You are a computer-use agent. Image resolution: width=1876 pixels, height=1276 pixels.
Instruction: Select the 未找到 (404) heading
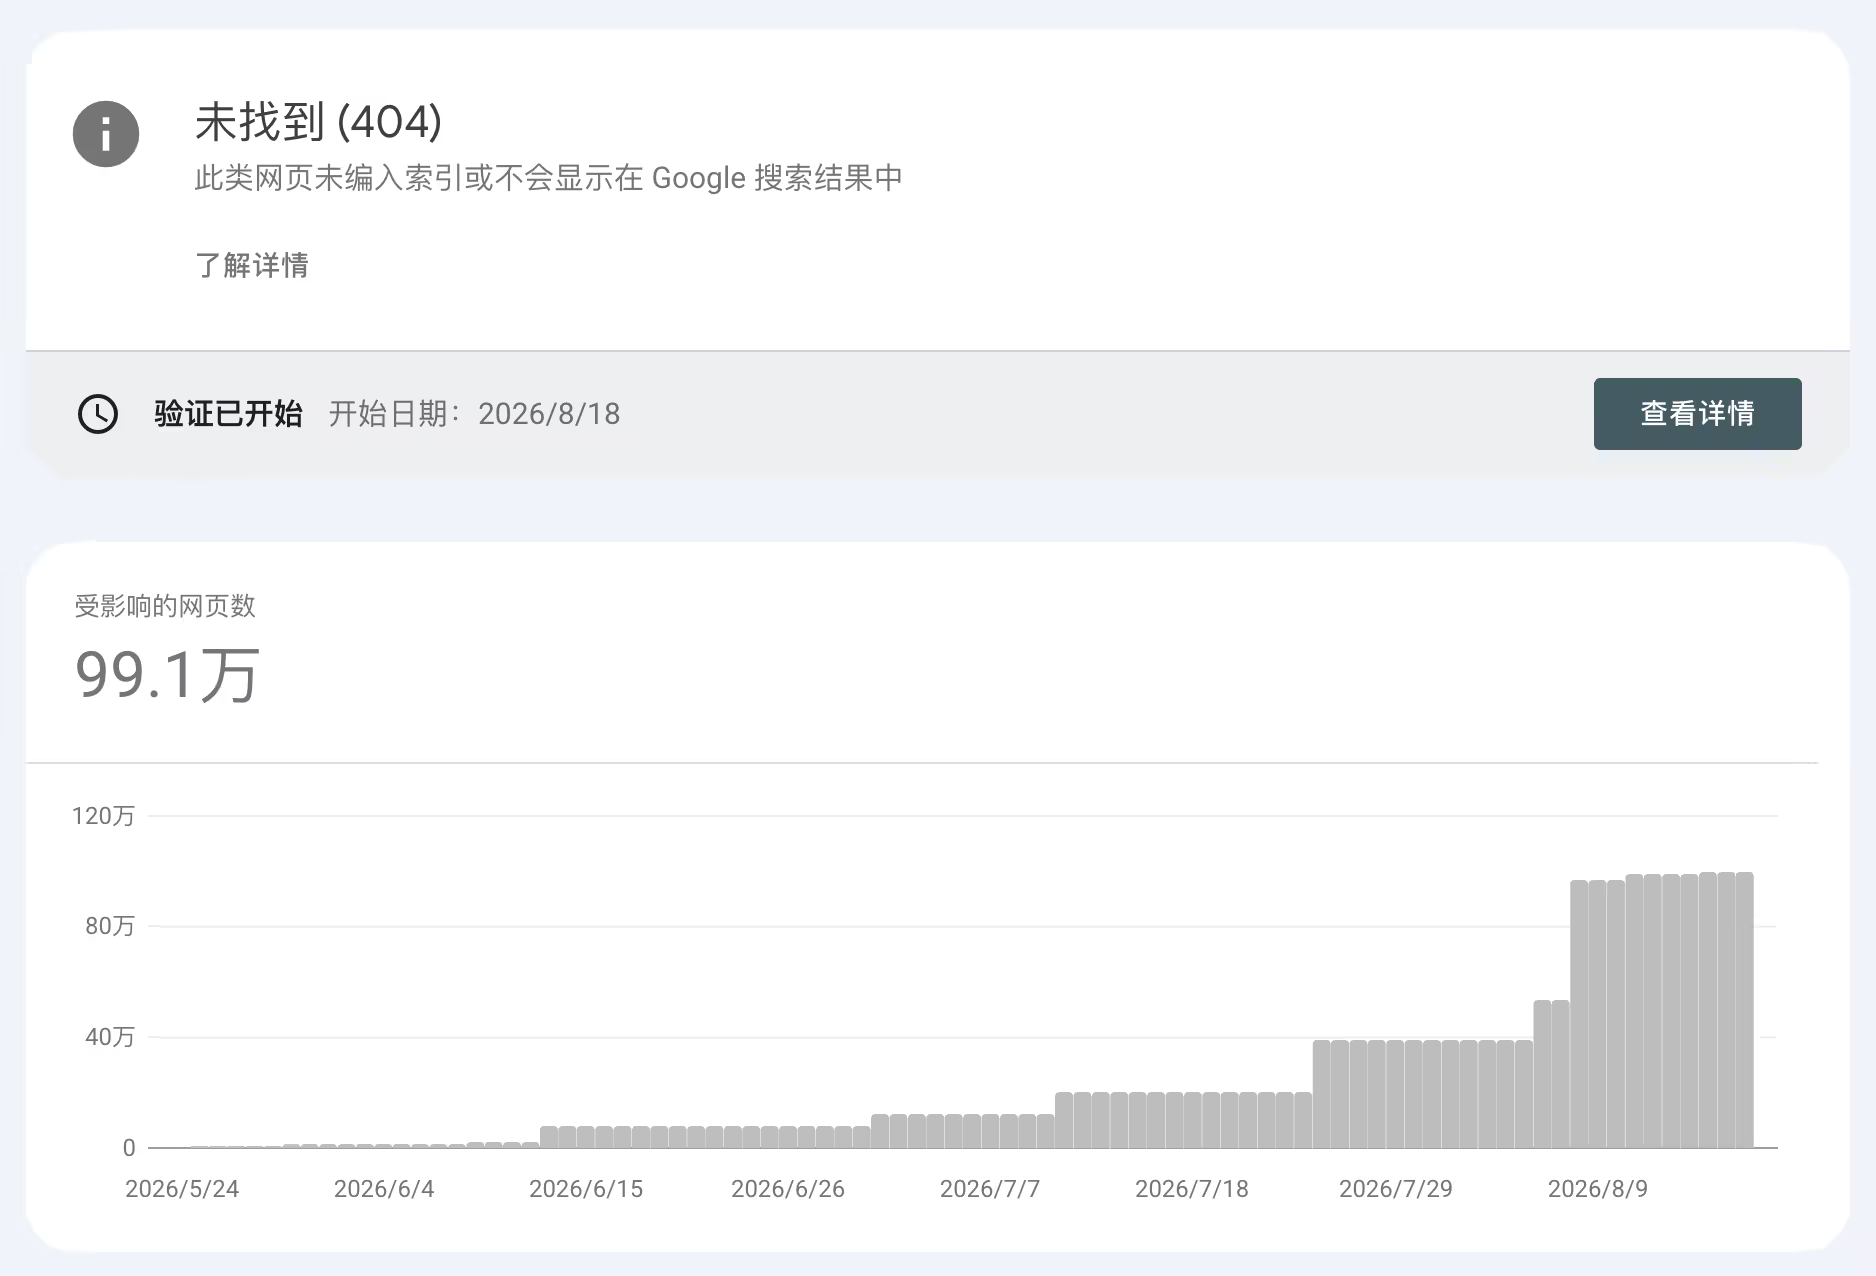(318, 122)
